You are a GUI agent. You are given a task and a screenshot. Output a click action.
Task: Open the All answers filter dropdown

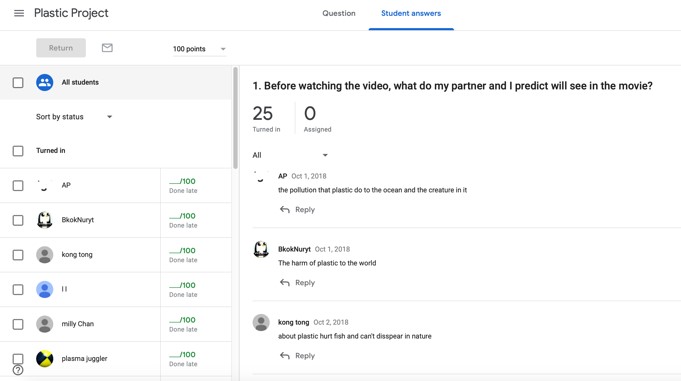pyautogui.click(x=290, y=155)
